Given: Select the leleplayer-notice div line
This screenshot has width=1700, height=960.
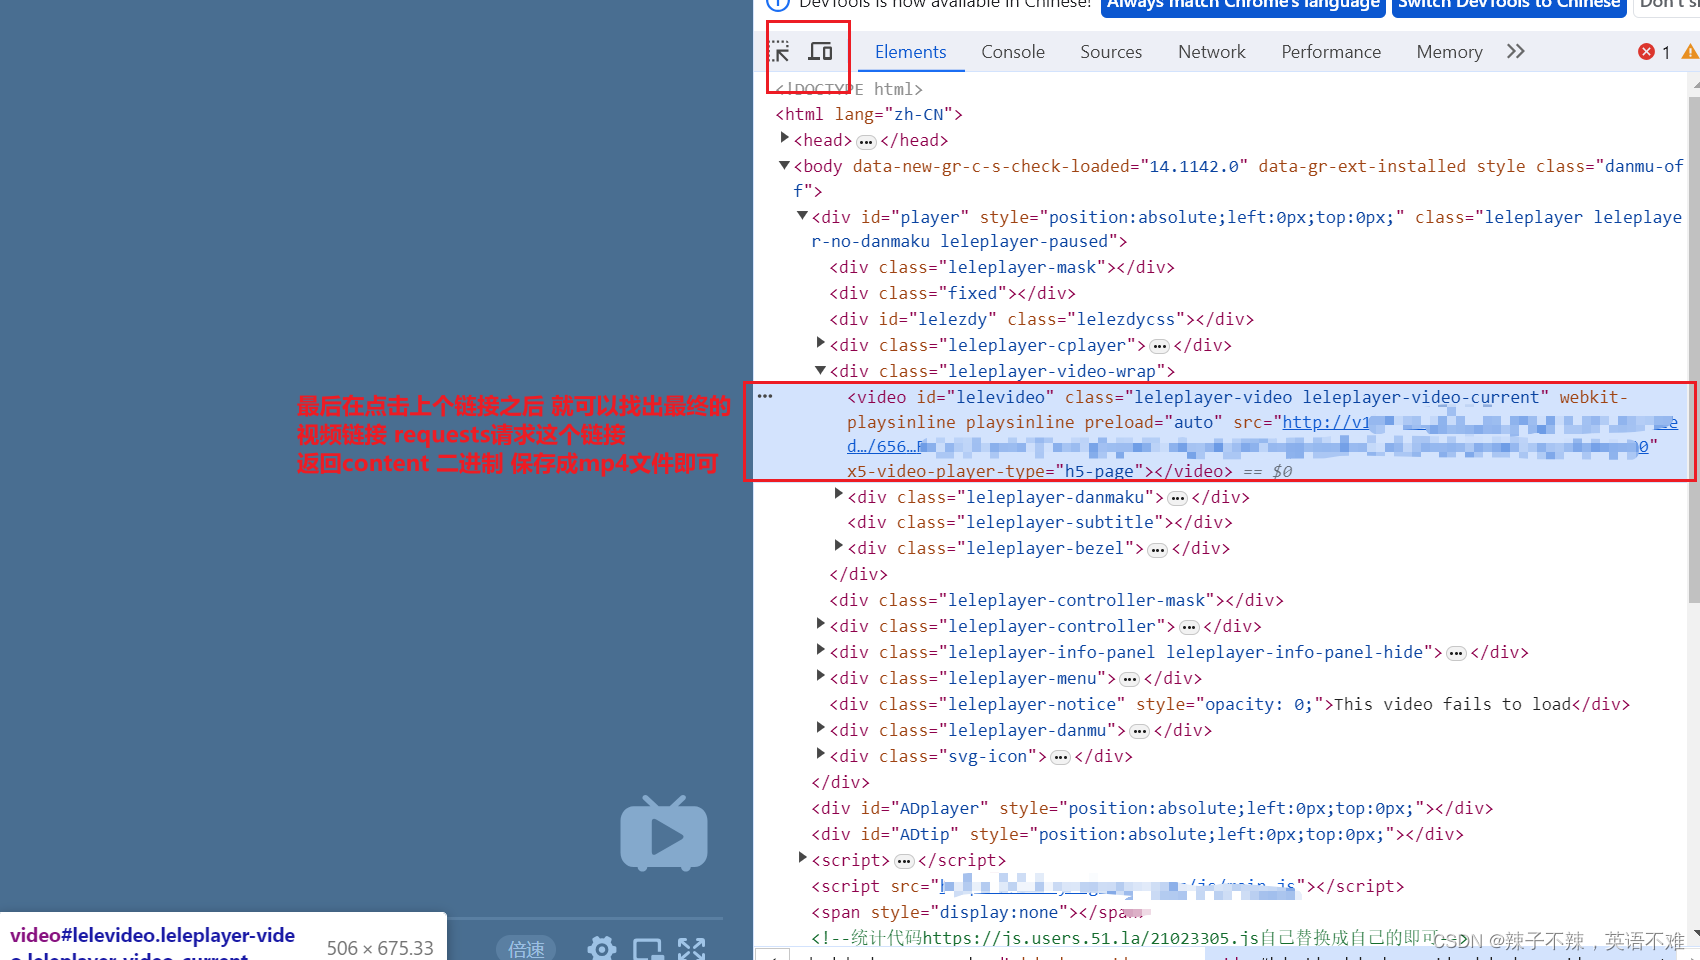Looking at the screenshot, I should pyautogui.click(x=1229, y=704).
